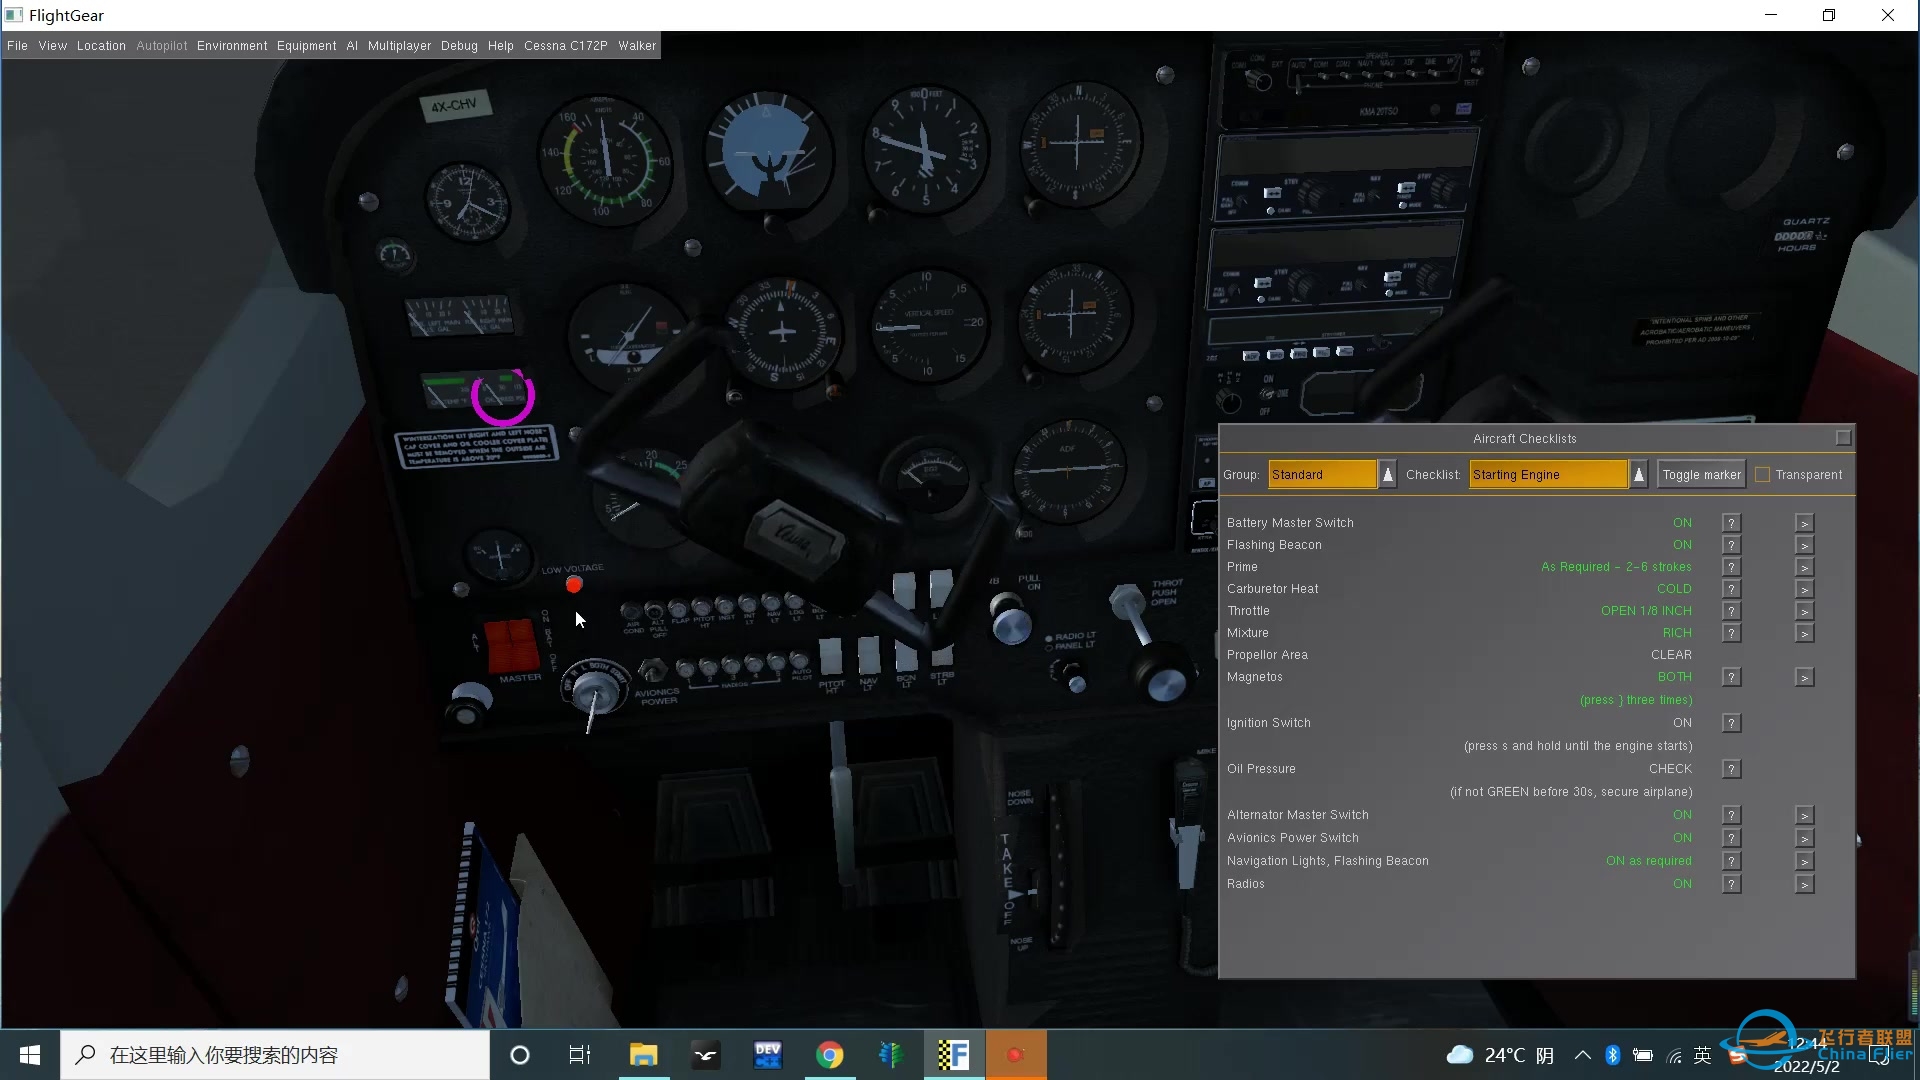The image size is (1920, 1080).
Task: Open the Group dropdown showing Standard
Action: 1320,474
